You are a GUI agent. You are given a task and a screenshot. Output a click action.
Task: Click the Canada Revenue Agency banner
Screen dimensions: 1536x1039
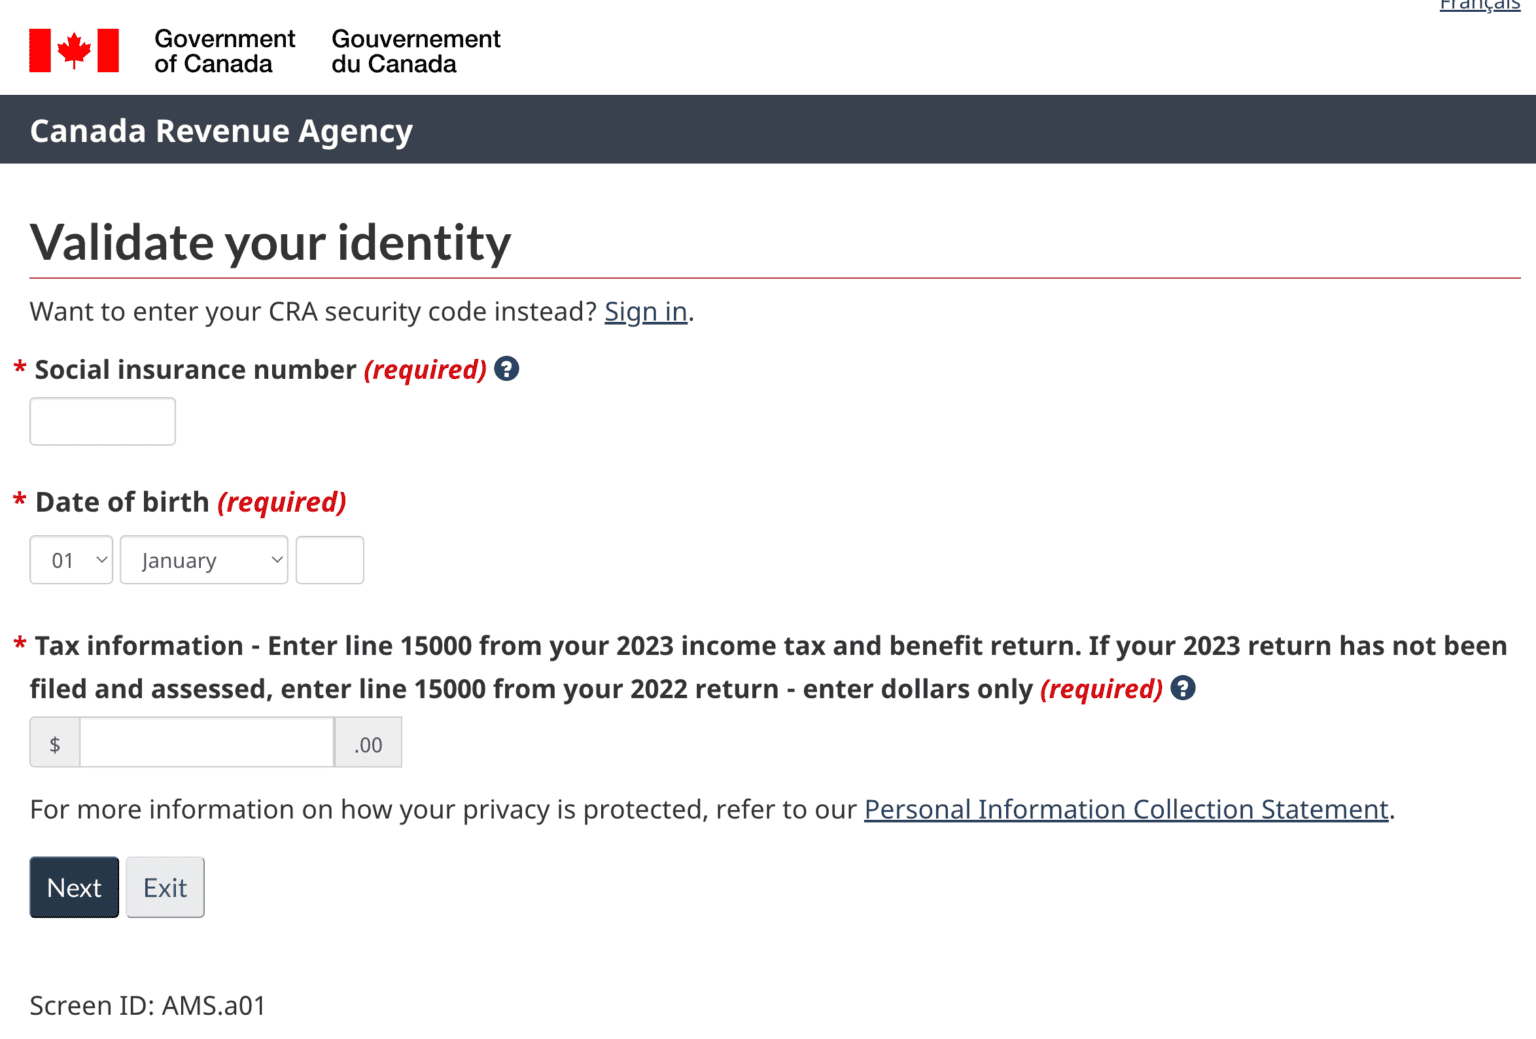[x=221, y=130]
